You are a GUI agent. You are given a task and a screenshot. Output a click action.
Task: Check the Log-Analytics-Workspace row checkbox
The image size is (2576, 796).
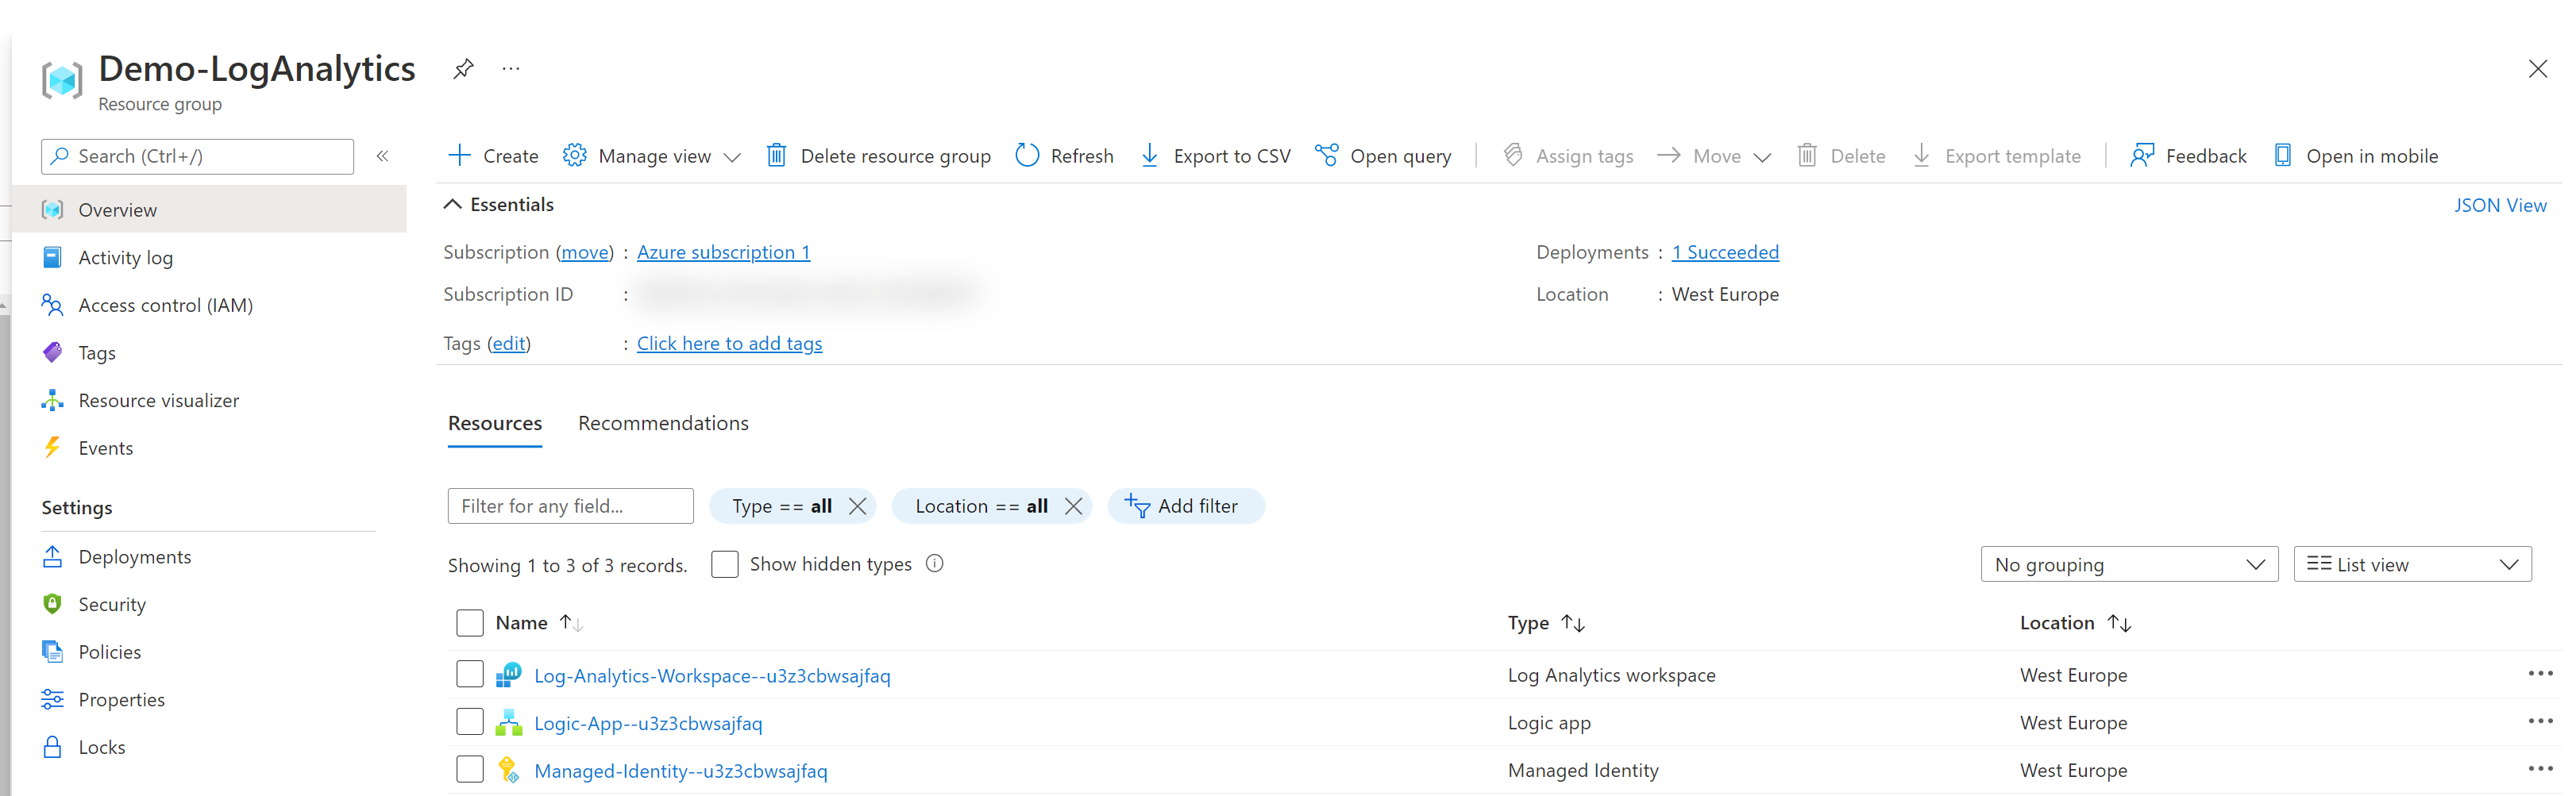469,674
